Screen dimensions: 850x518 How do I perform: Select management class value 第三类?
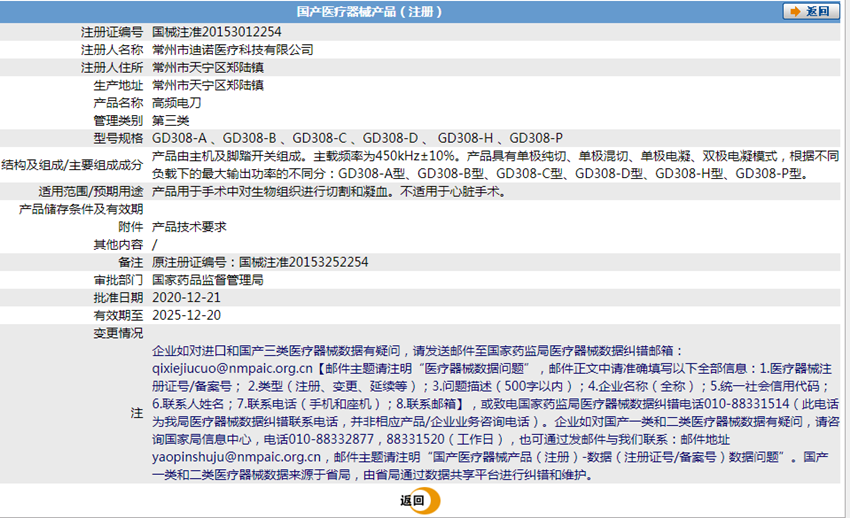(170, 120)
